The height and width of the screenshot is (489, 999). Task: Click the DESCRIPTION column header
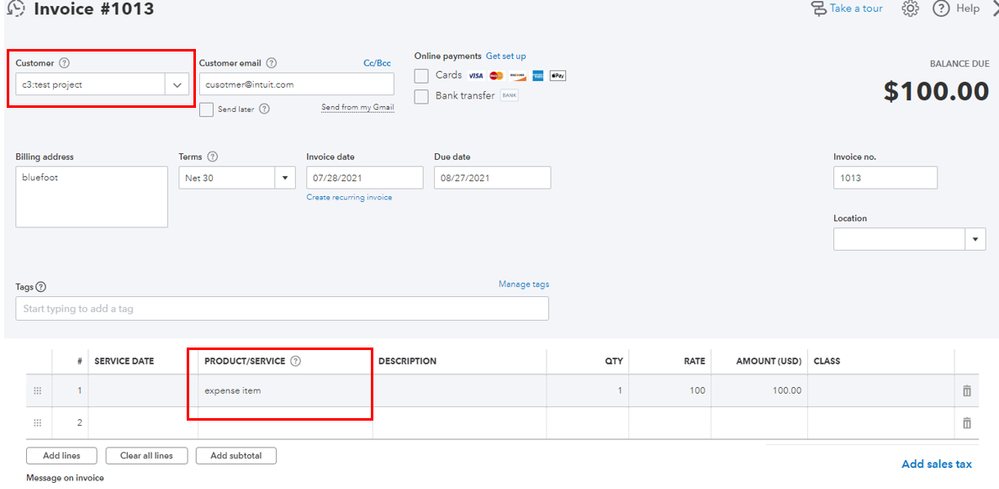[407, 361]
